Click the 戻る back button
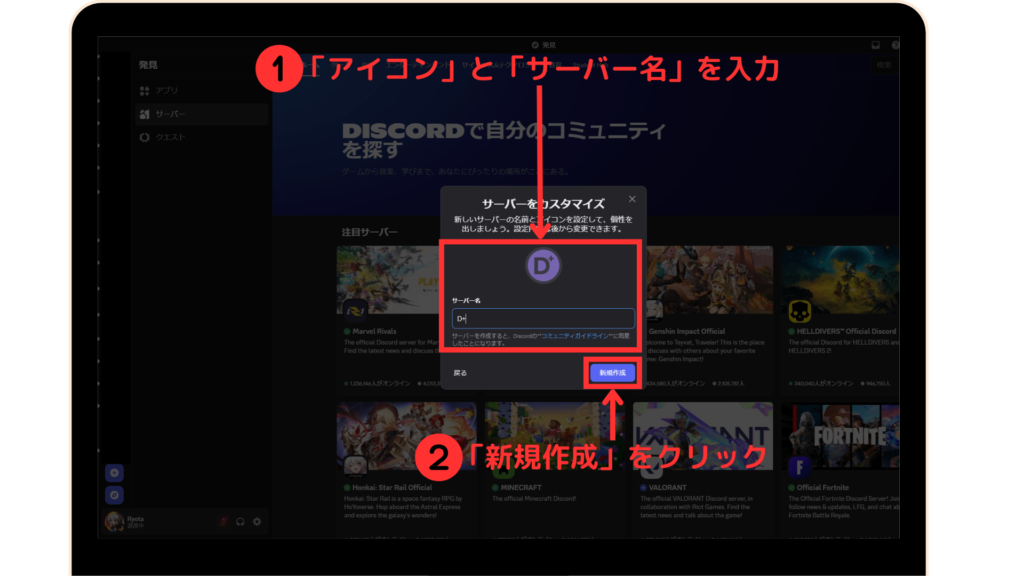The image size is (1024, 576). 460,373
